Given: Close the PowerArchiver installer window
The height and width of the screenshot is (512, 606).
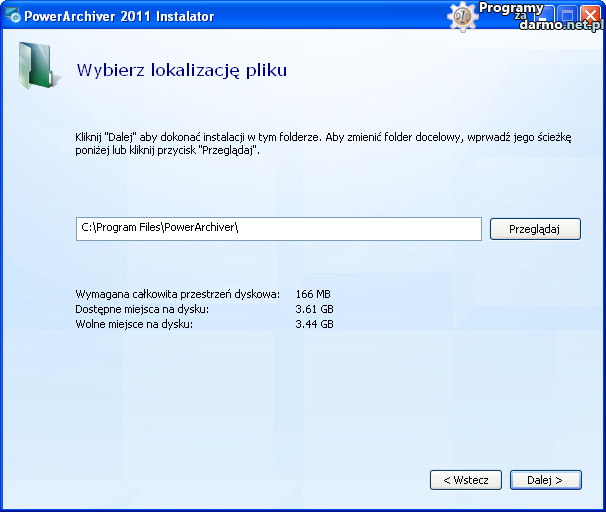Looking at the screenshot, I should pyautogui.click(x=590, y=16).
